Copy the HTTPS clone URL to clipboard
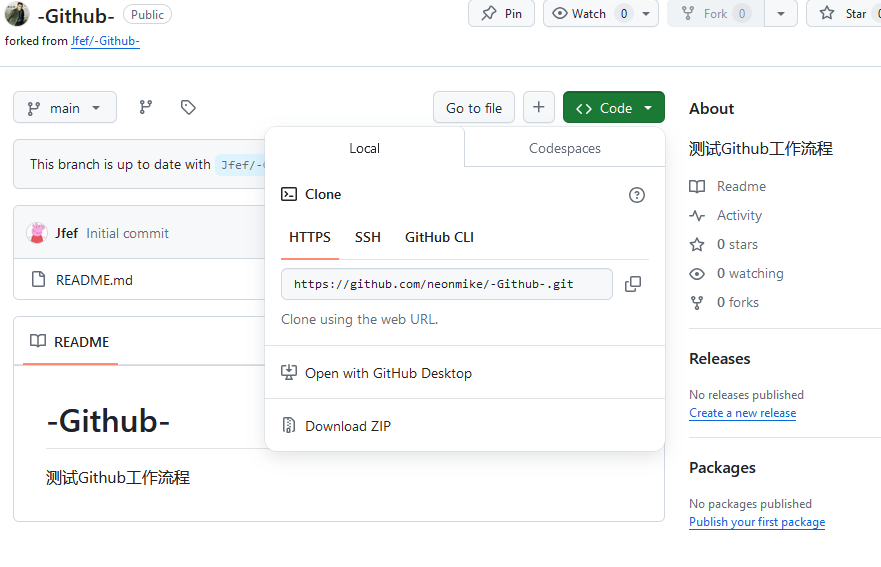This screenshot has height=567, width=881. click(x=633, y=284)
